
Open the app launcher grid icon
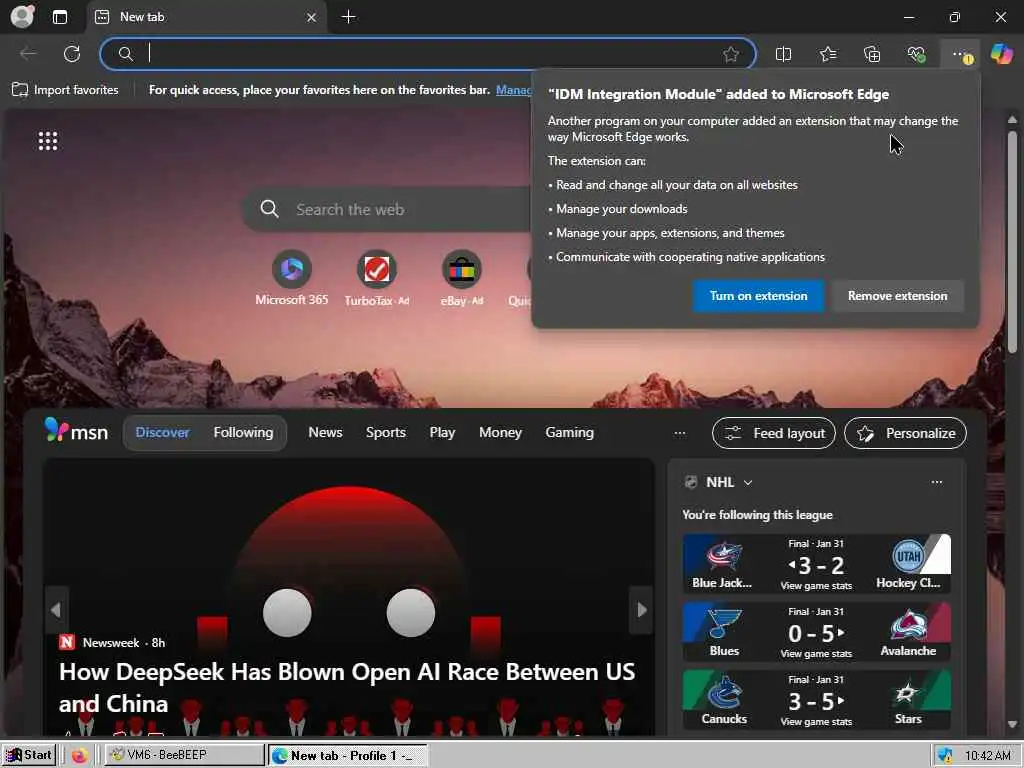[48, 140]
